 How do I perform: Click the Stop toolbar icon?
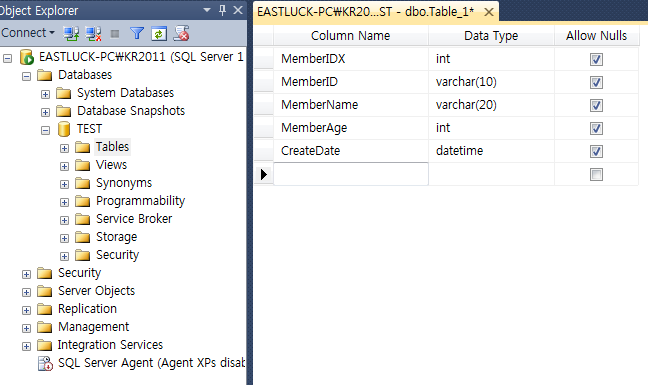(115, 34)
